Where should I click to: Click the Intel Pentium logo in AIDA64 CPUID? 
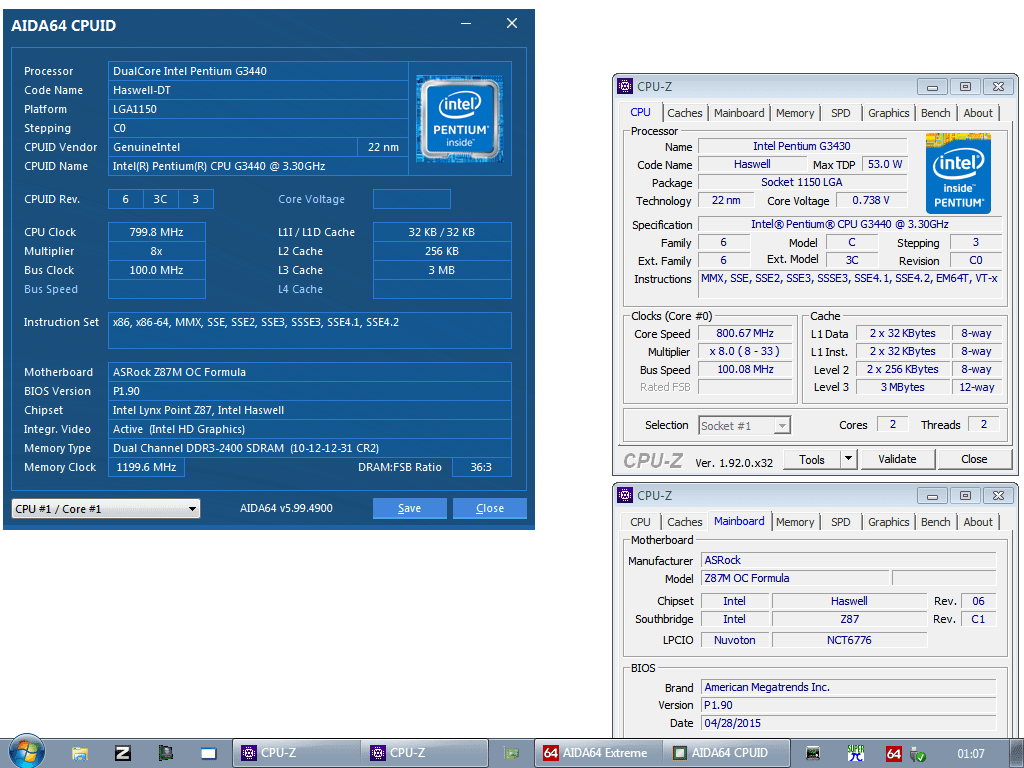[460, 119]
